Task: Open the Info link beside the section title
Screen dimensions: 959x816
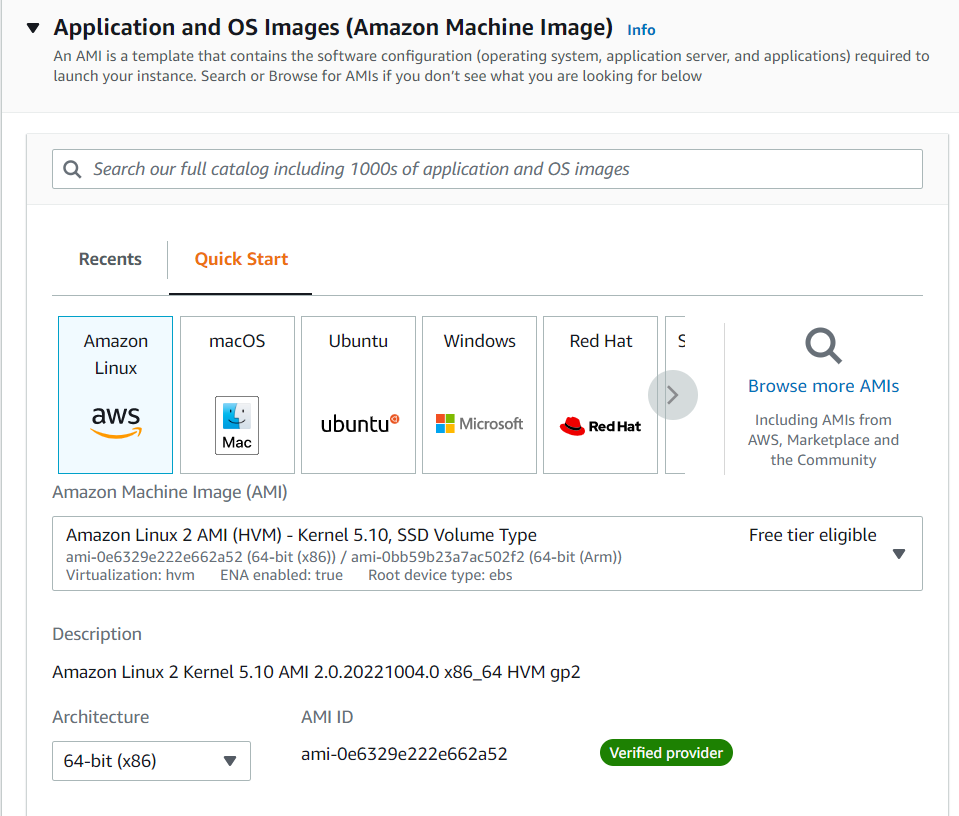Action: [x=641, y=30]
